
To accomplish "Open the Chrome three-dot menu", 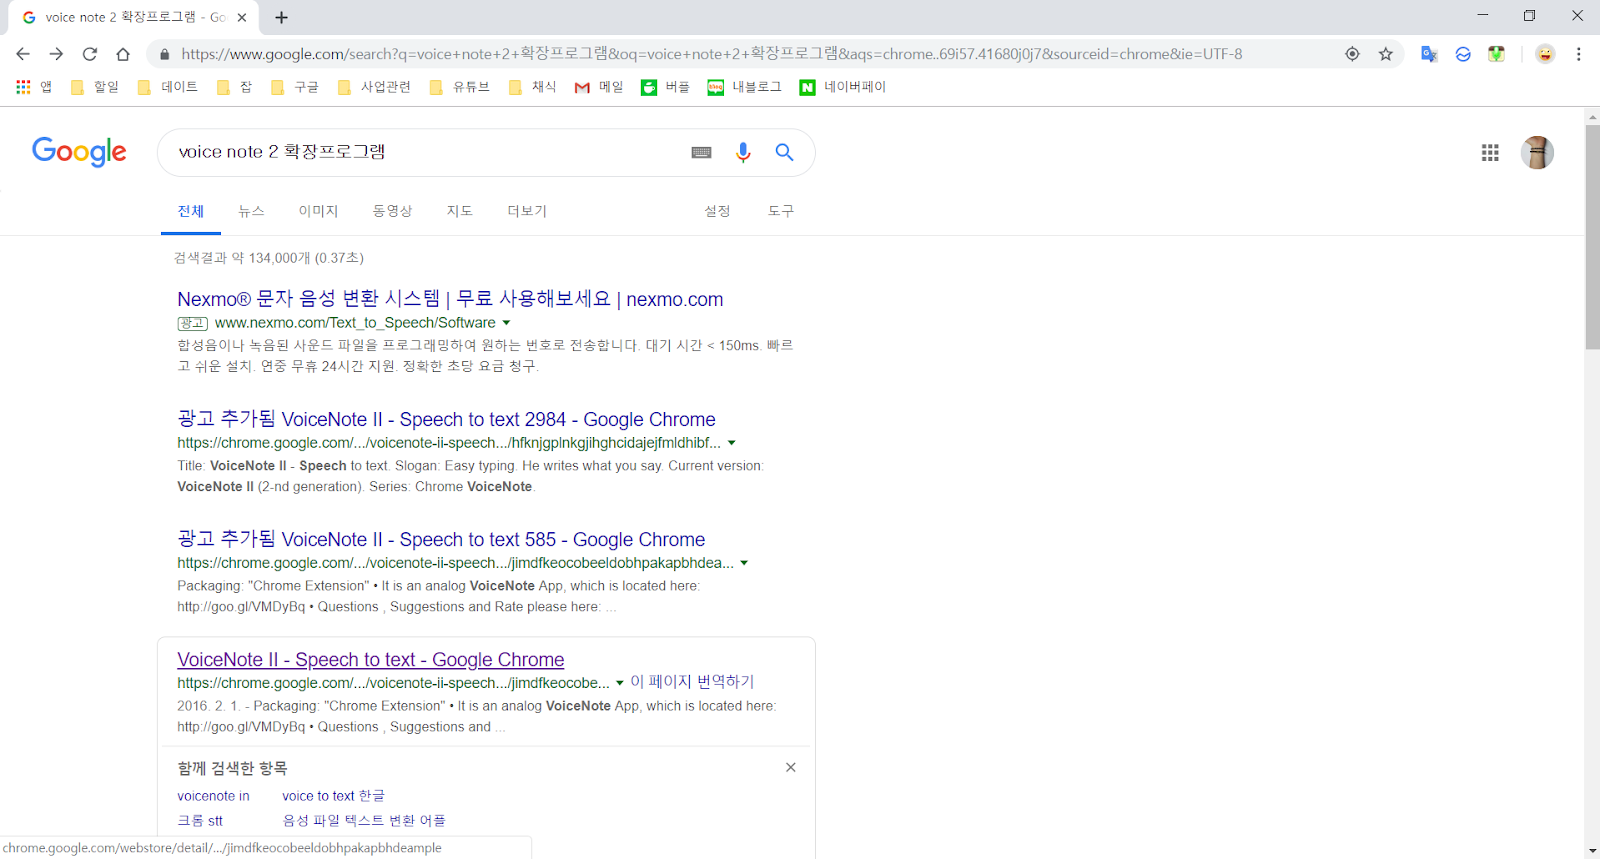I will 1579,54.
